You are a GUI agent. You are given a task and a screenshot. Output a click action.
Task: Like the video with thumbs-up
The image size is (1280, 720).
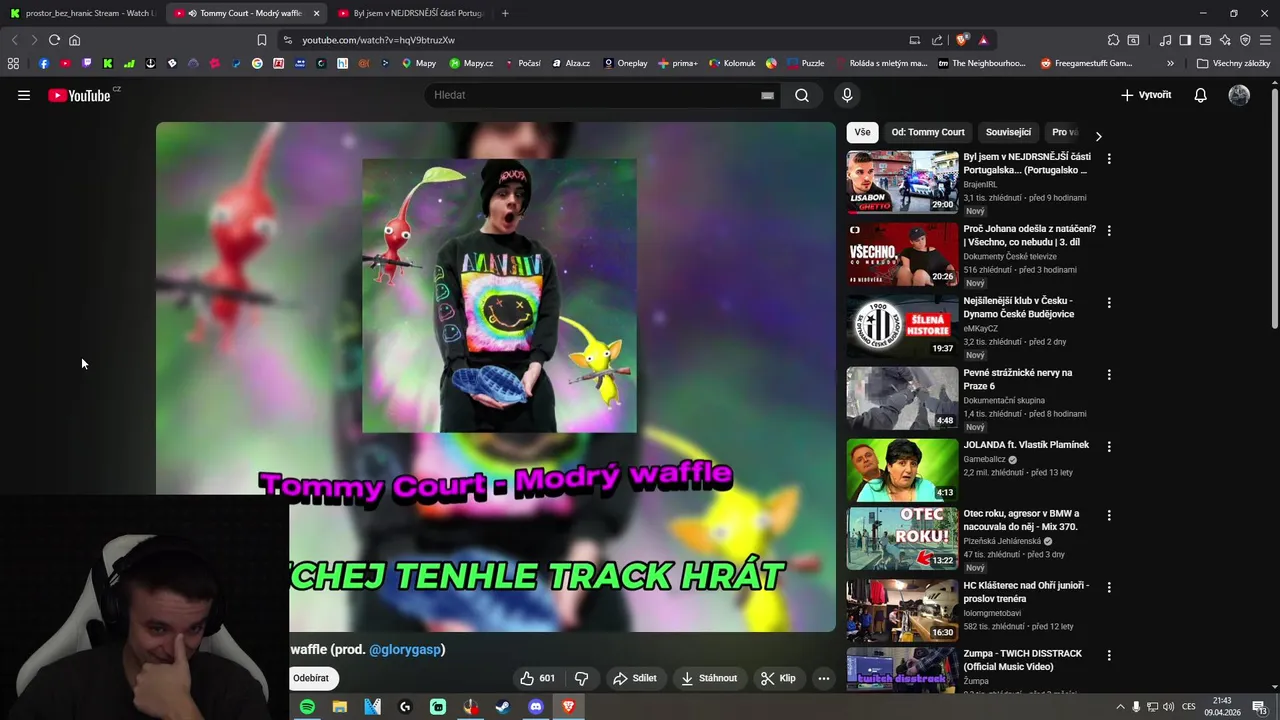coord(537,678)
